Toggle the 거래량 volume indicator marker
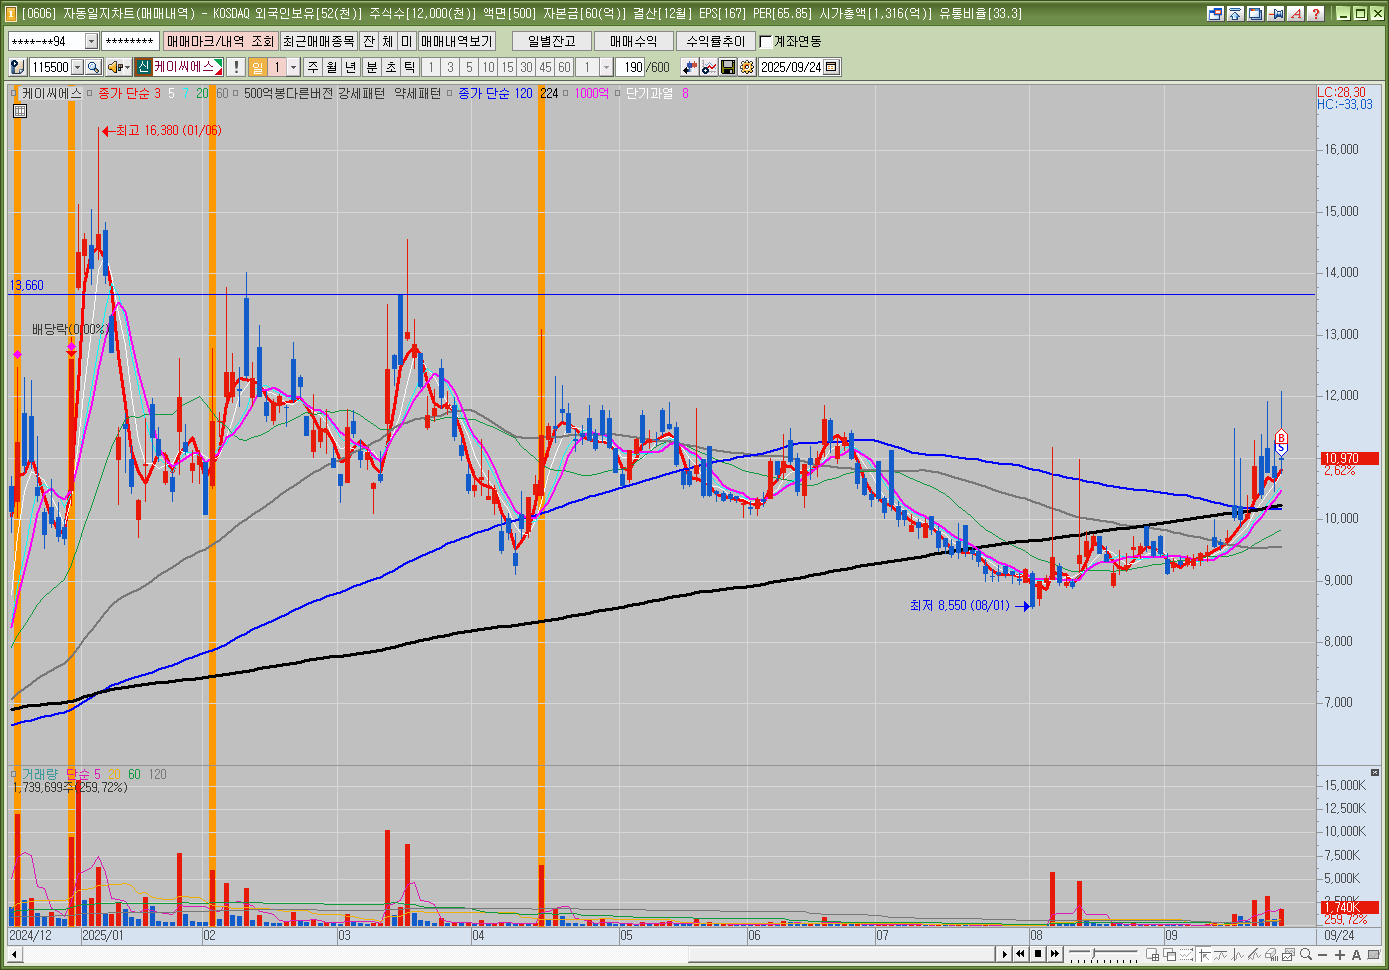 (14, 774)
